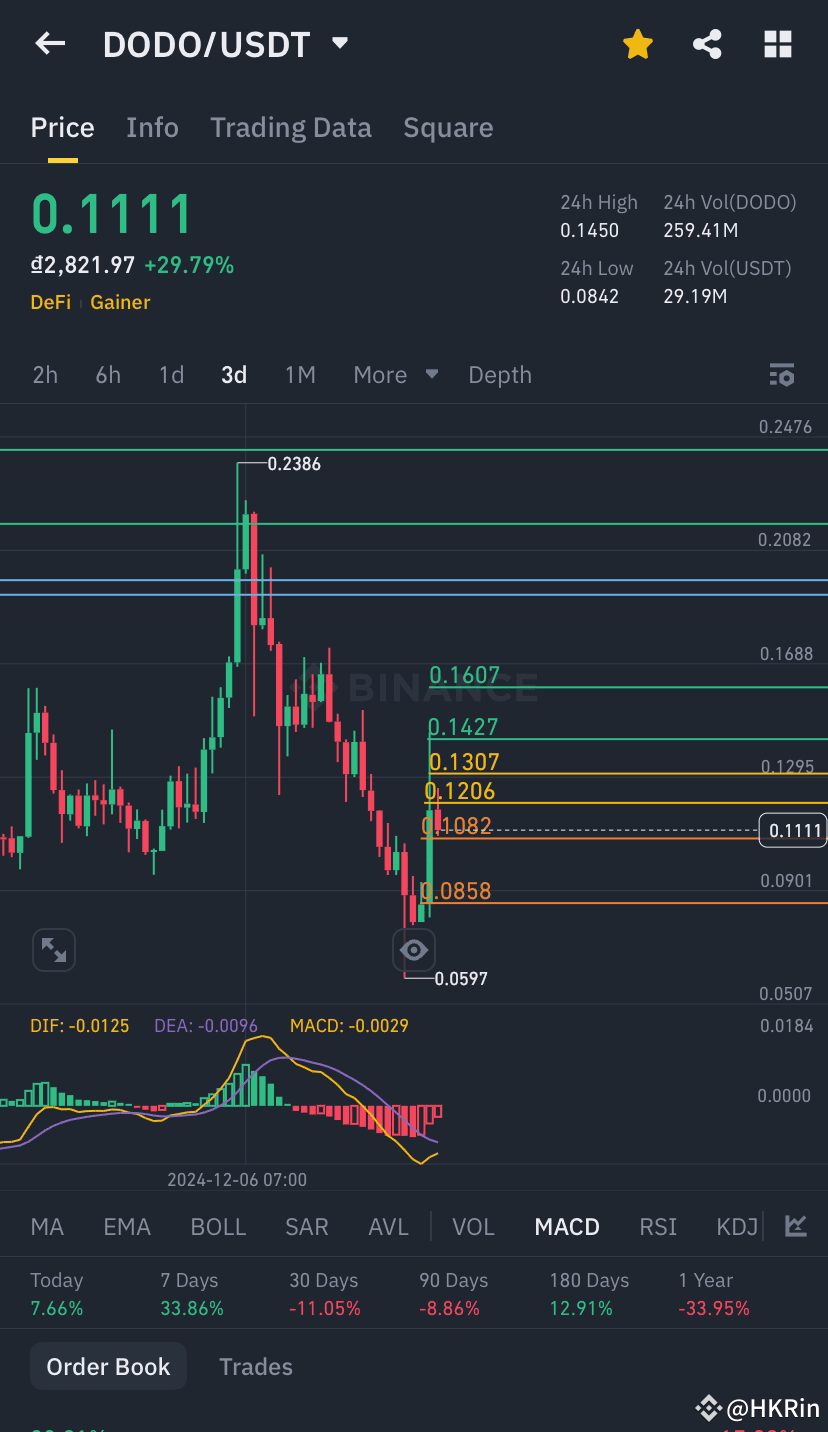Enable the RSI sub-indicator
Screen dimensions: 828x1432
(x=658, y=1227)
